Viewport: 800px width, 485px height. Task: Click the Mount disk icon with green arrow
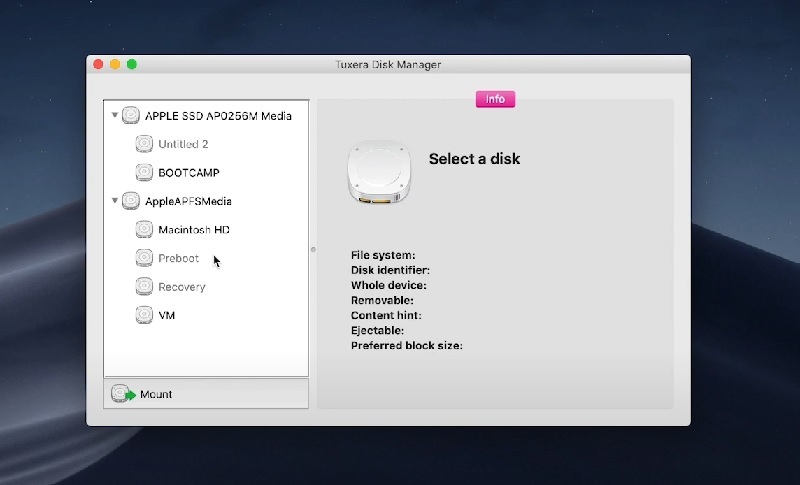click(123, 394)
